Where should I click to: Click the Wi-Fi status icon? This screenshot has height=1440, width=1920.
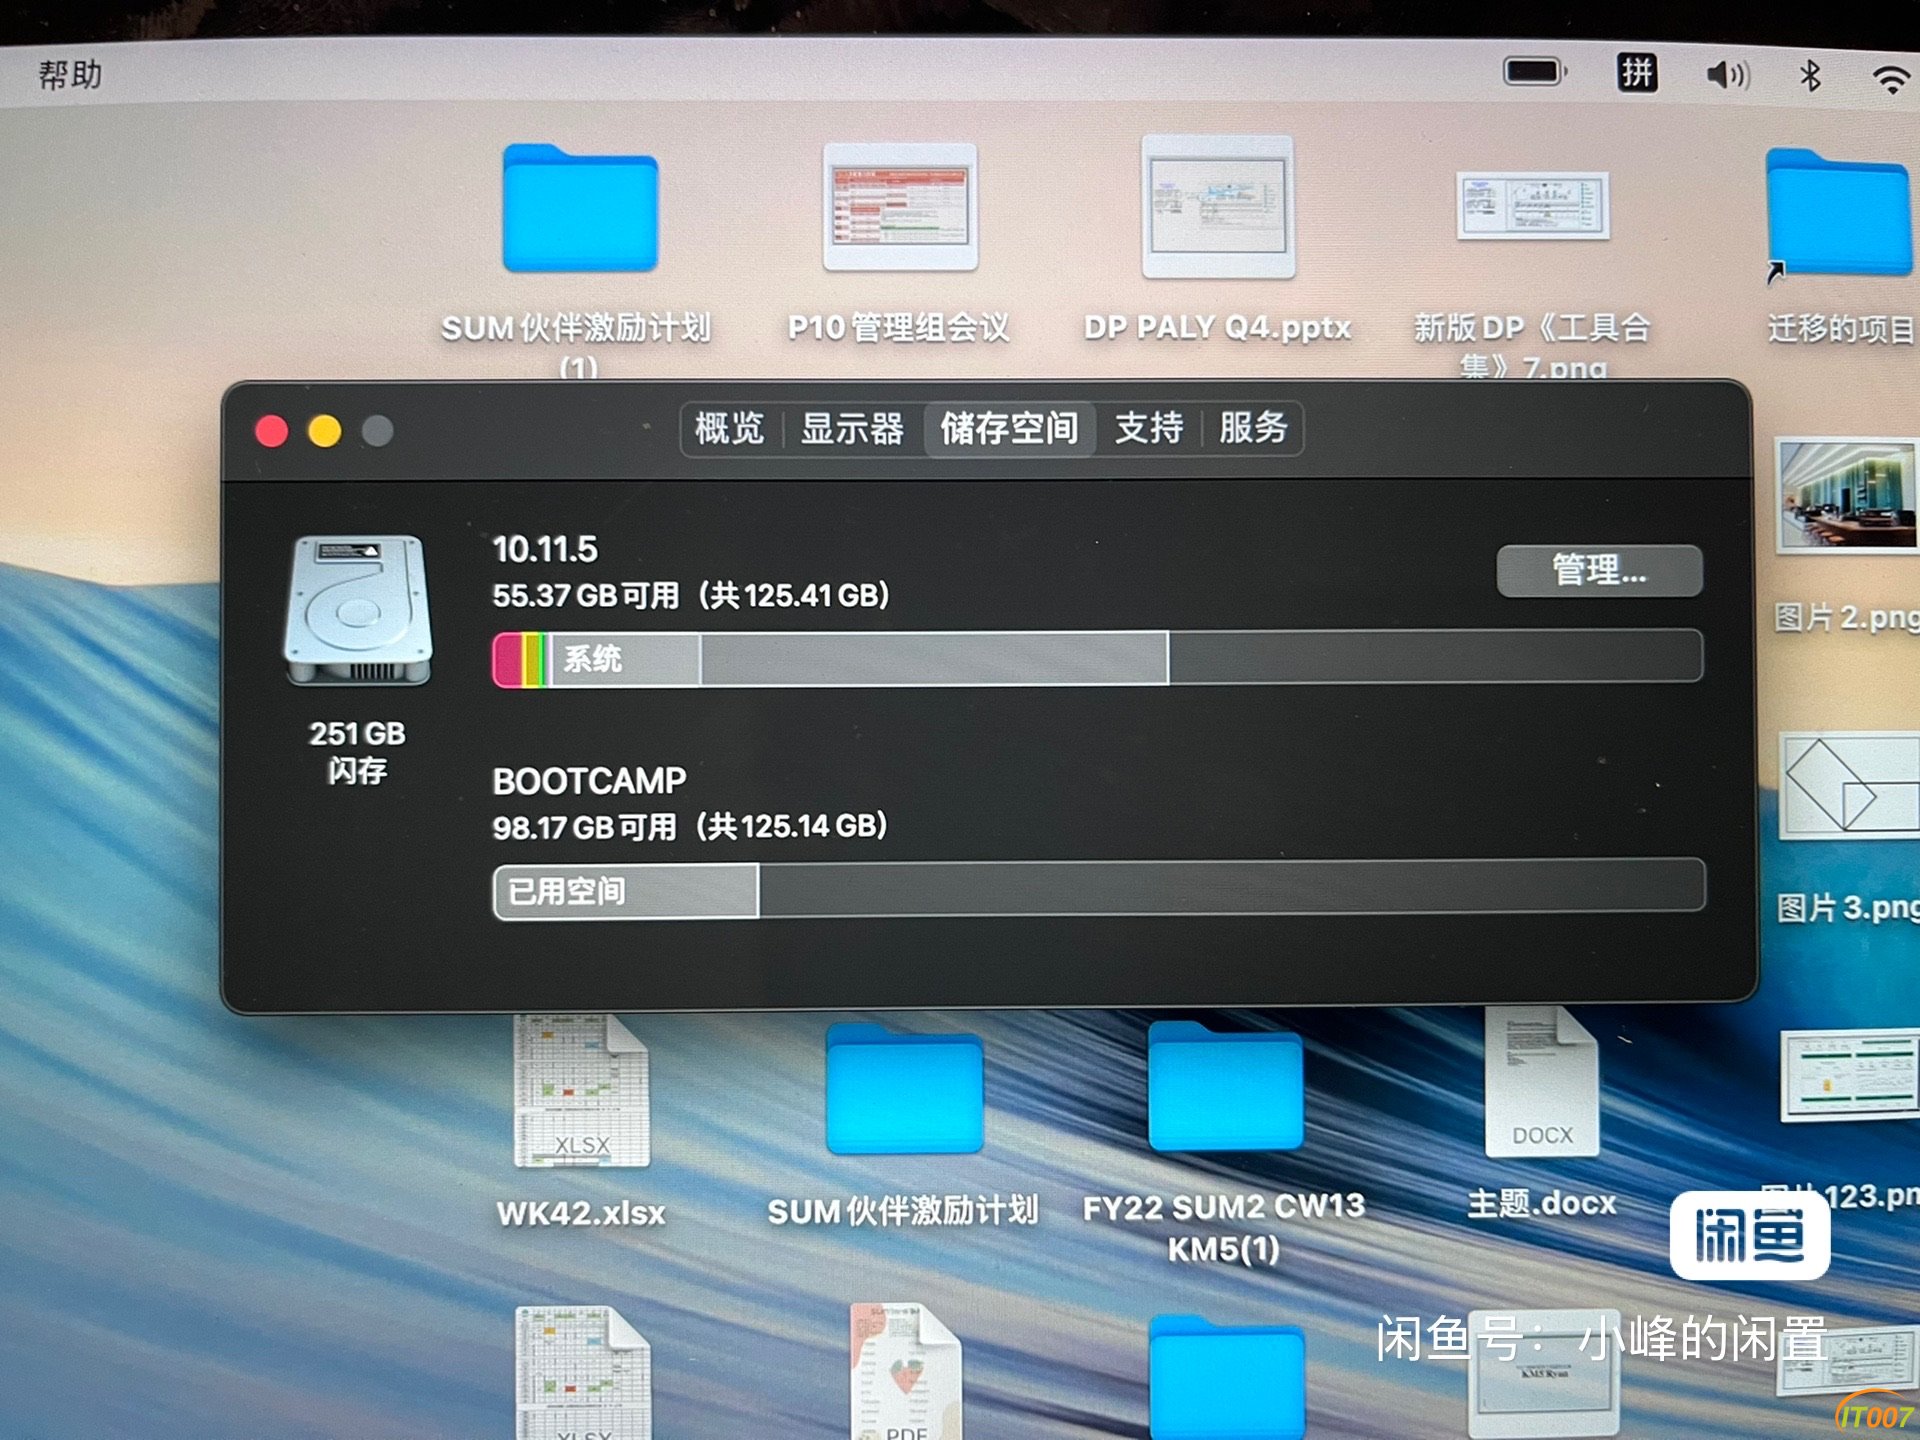pyautogui.click(x=1891, y=78)
